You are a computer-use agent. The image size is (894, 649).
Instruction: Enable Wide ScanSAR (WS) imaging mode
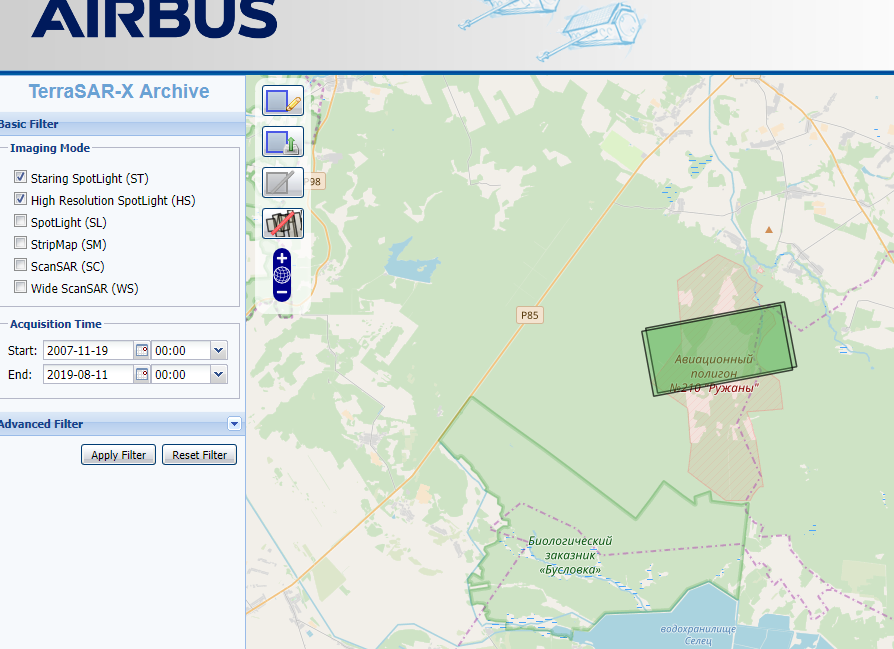[21, 287]
